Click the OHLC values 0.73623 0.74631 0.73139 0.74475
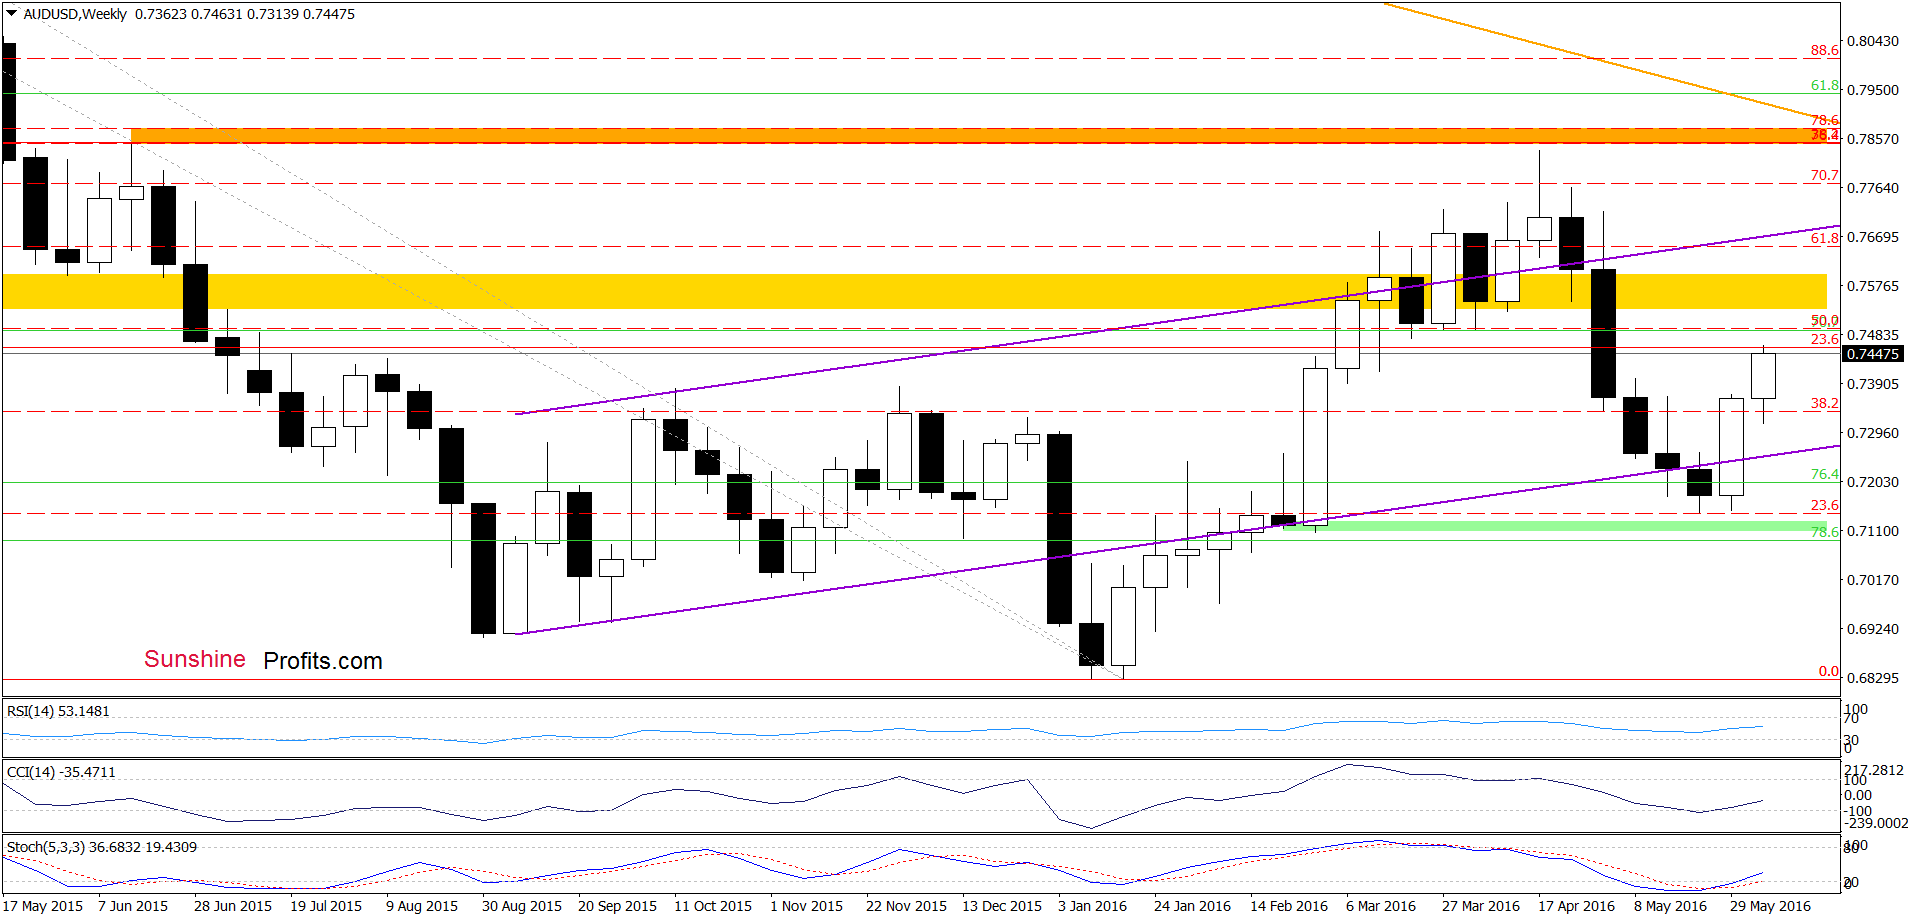 pos(245,14)
